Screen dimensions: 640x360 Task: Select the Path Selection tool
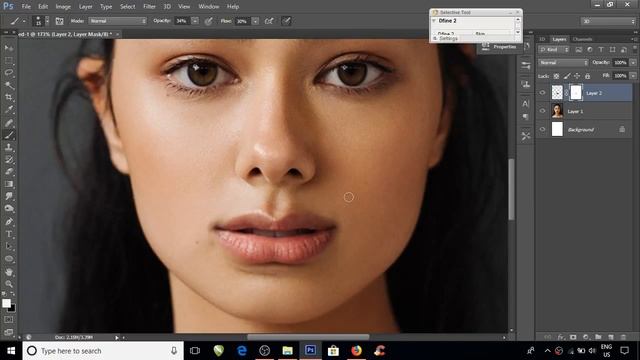9,247
